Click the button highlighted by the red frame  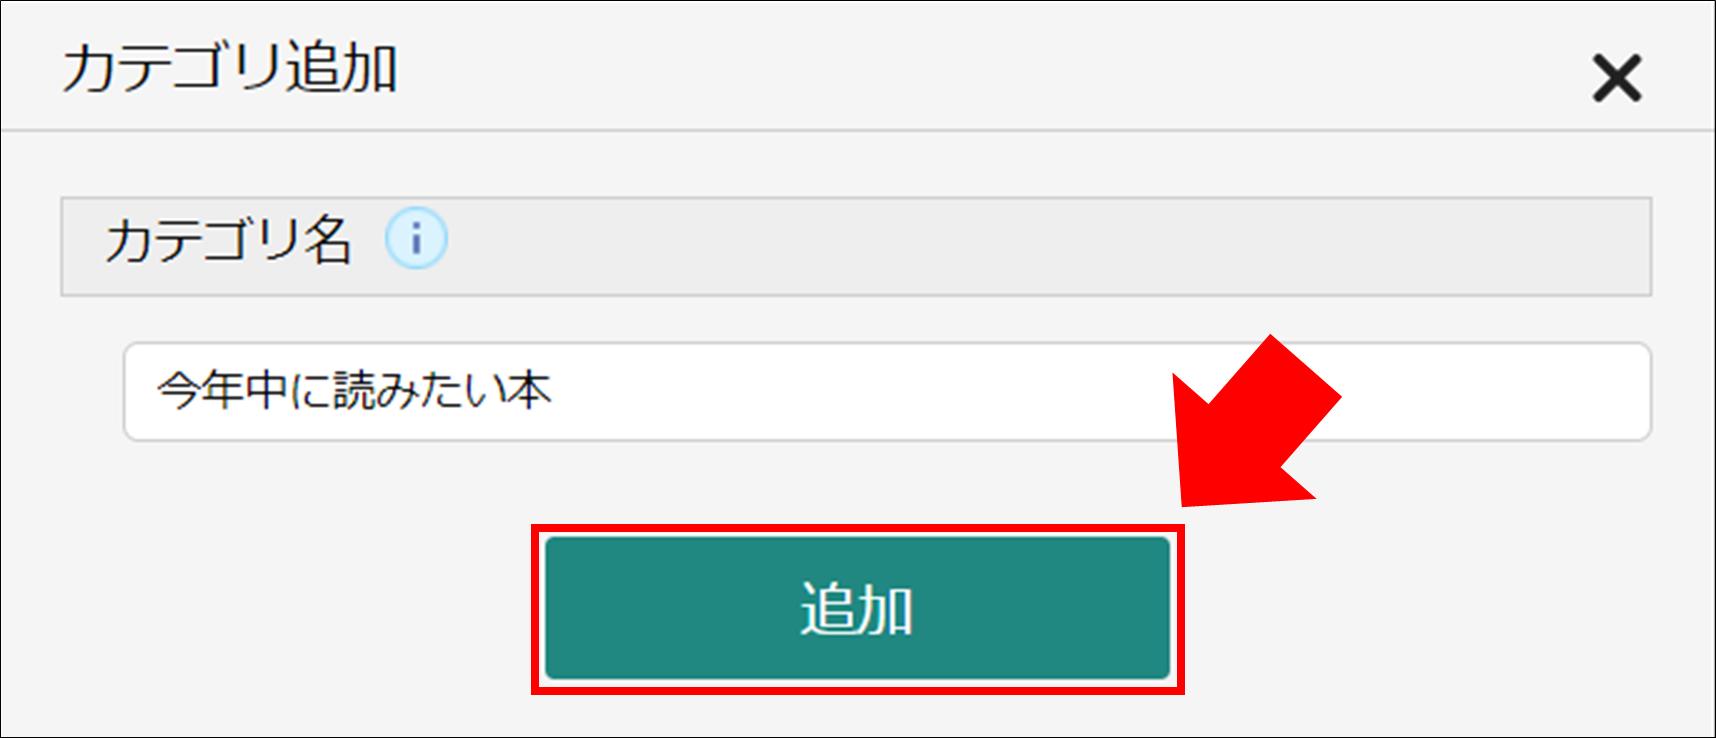(x=857, y=608)
